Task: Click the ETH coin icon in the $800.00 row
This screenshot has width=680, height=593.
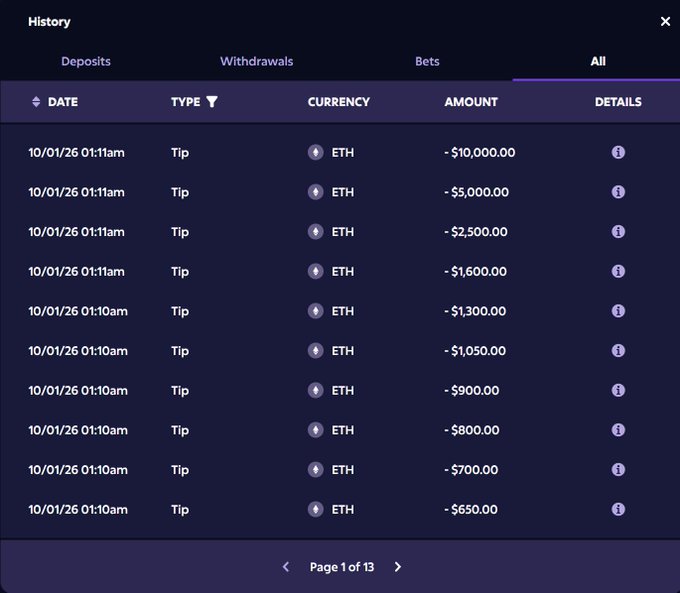Action: click(316, 430)
